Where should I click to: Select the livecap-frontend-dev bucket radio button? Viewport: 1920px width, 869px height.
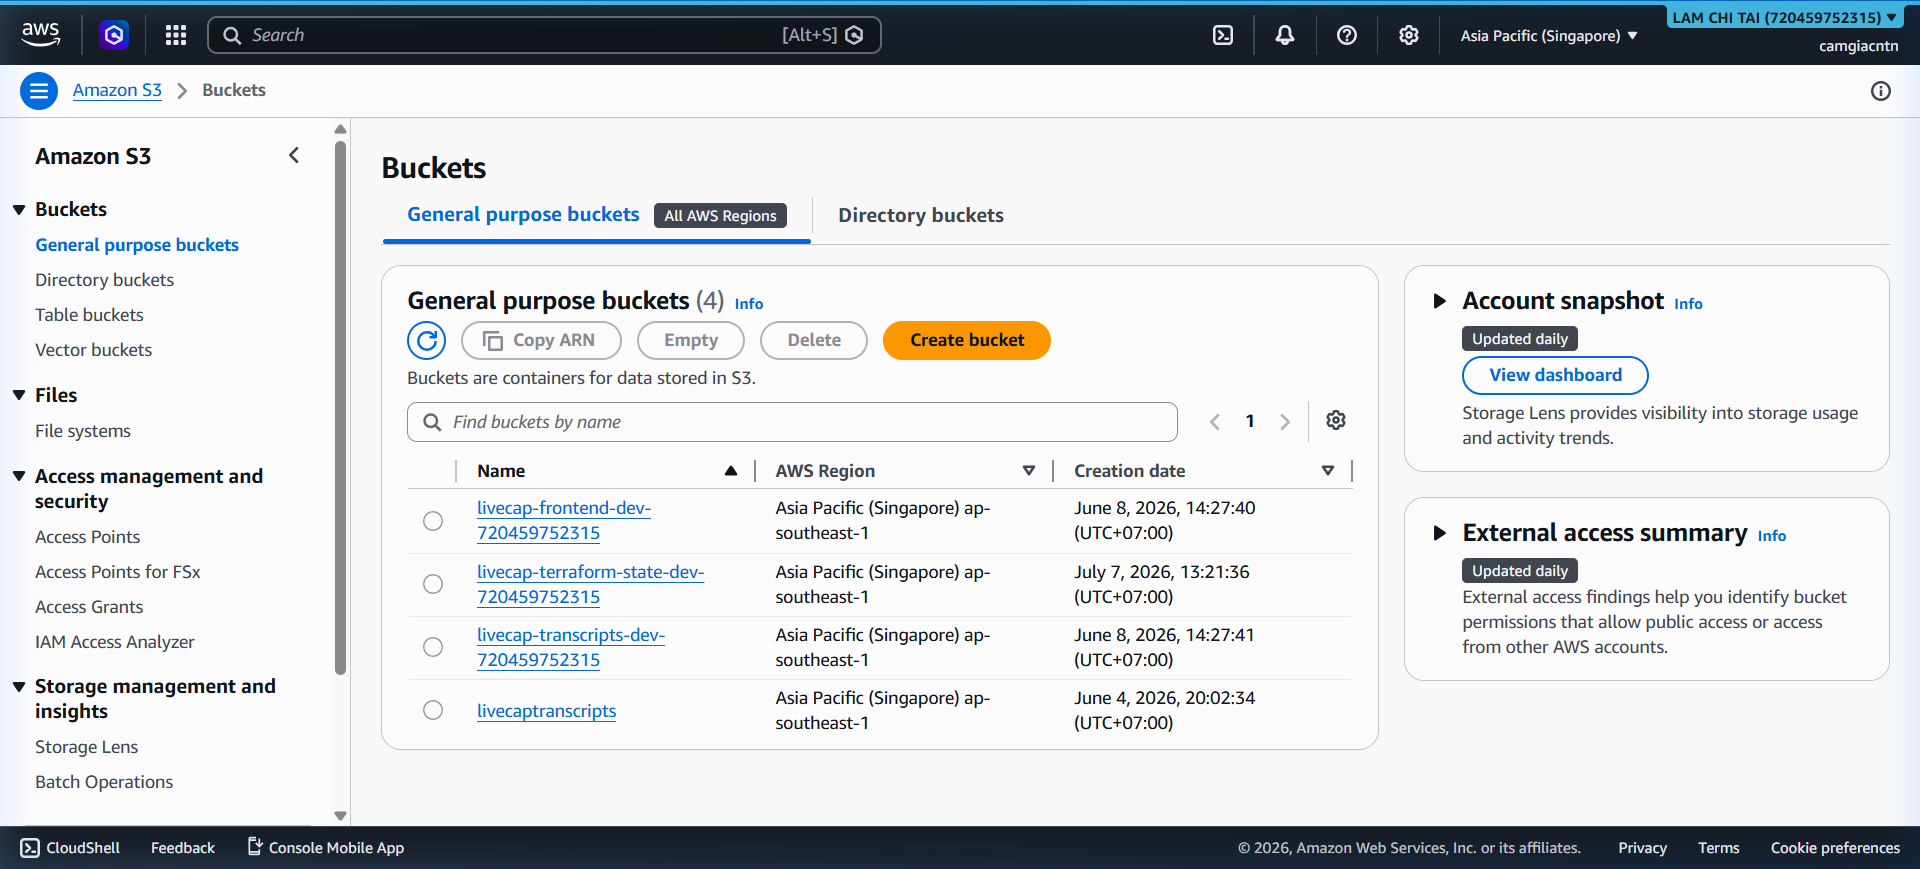point(433,521)
